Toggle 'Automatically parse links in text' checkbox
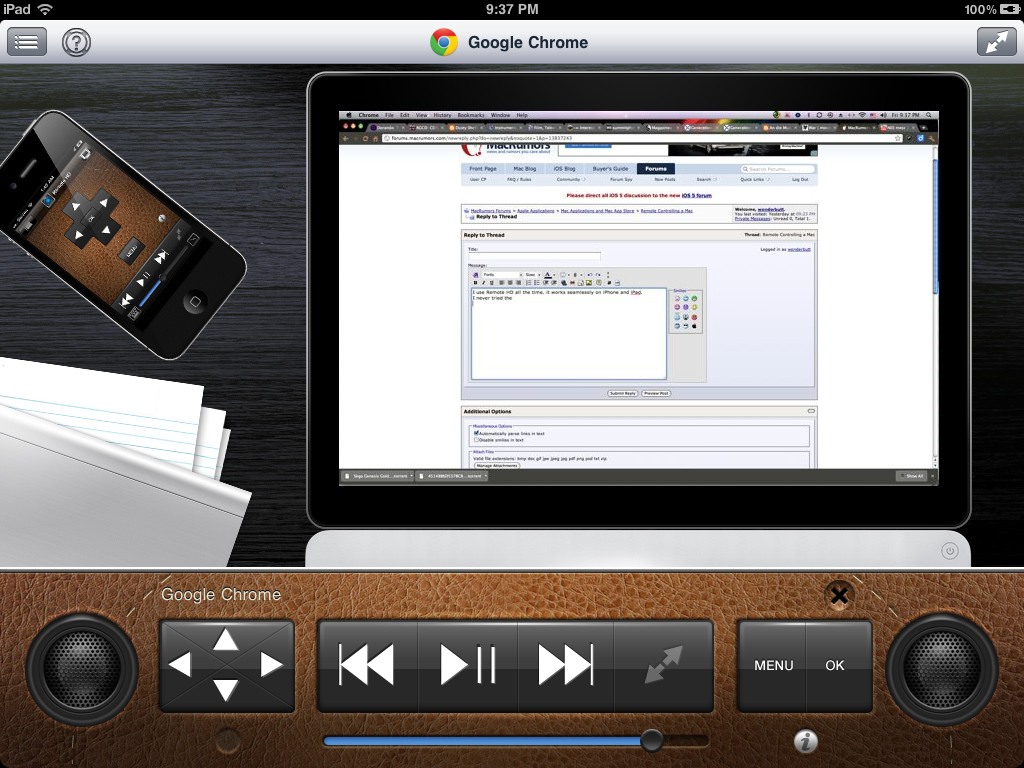The image size is (1024, 768). tap(476, 433)
